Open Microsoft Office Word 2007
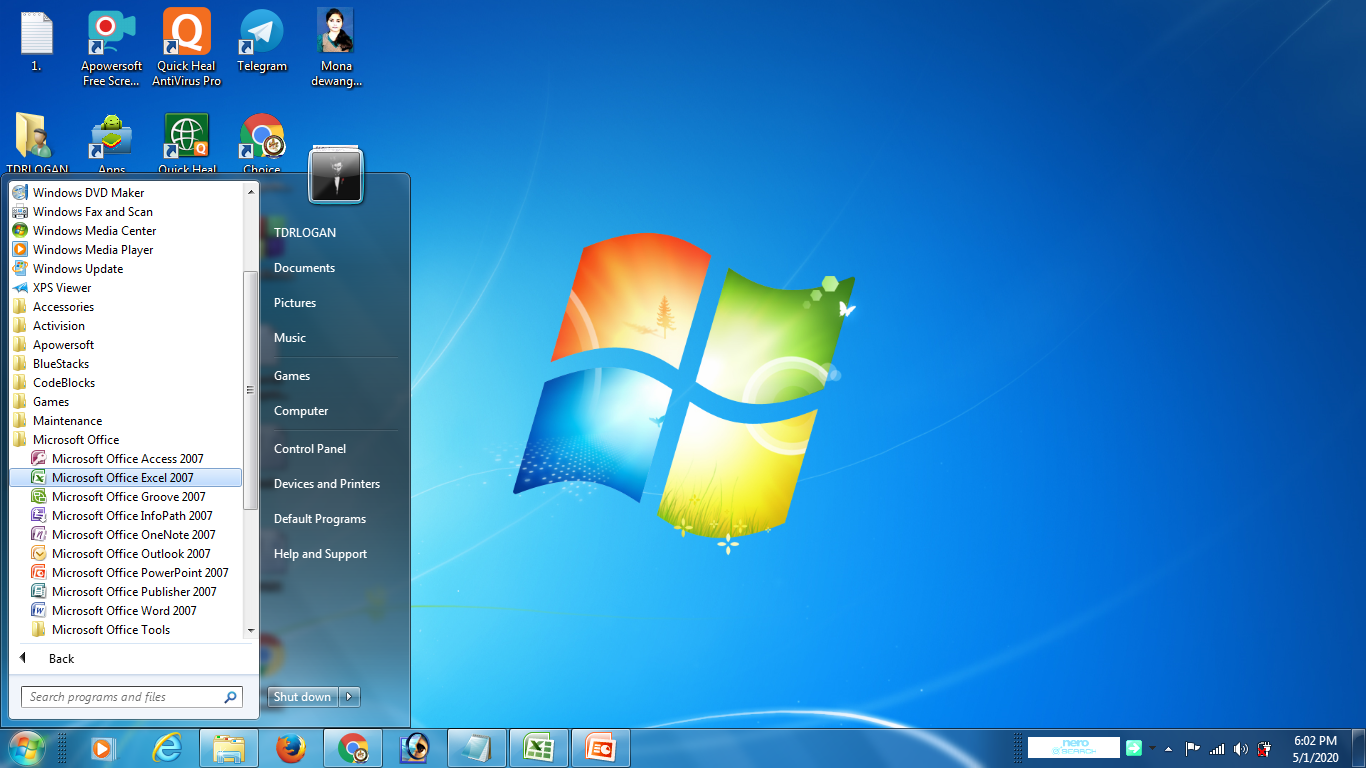This screenshot has height=768, width=1366. [125, 611]
